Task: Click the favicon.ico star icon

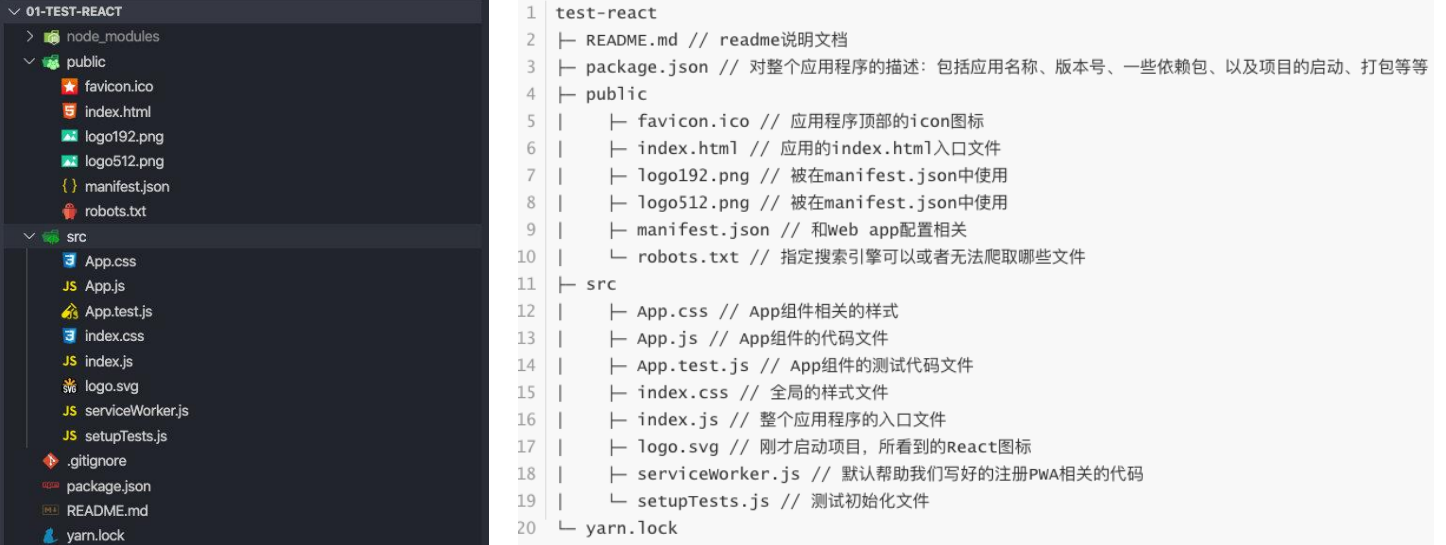Action: tap(69, 87)
